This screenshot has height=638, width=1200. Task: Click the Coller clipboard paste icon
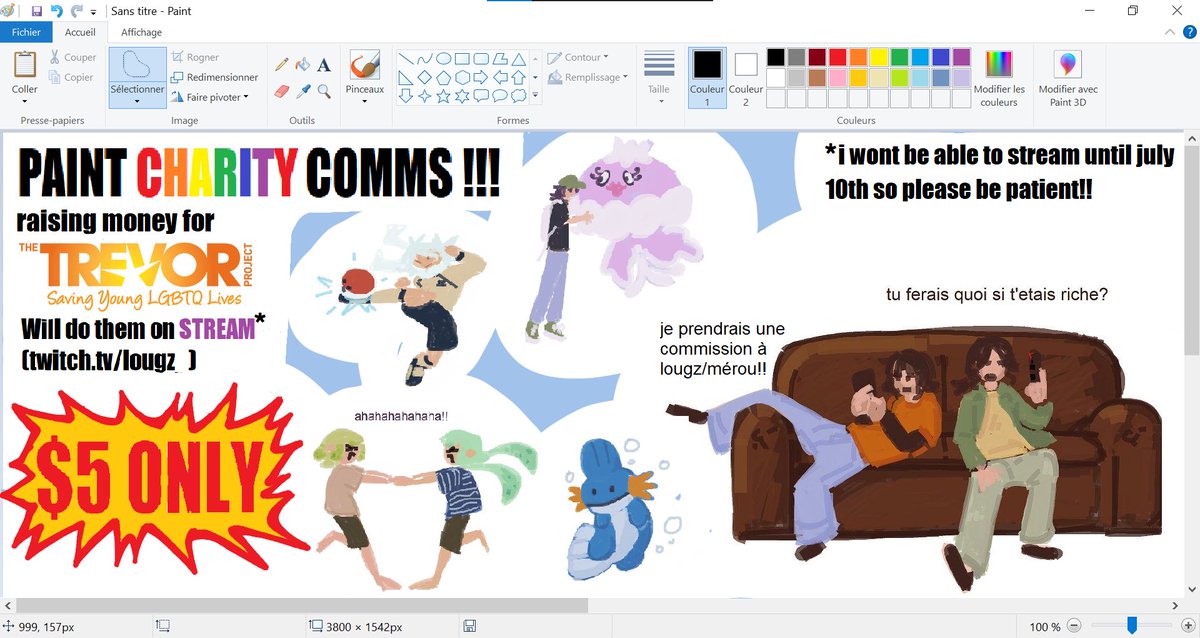[x=25, y=65]
